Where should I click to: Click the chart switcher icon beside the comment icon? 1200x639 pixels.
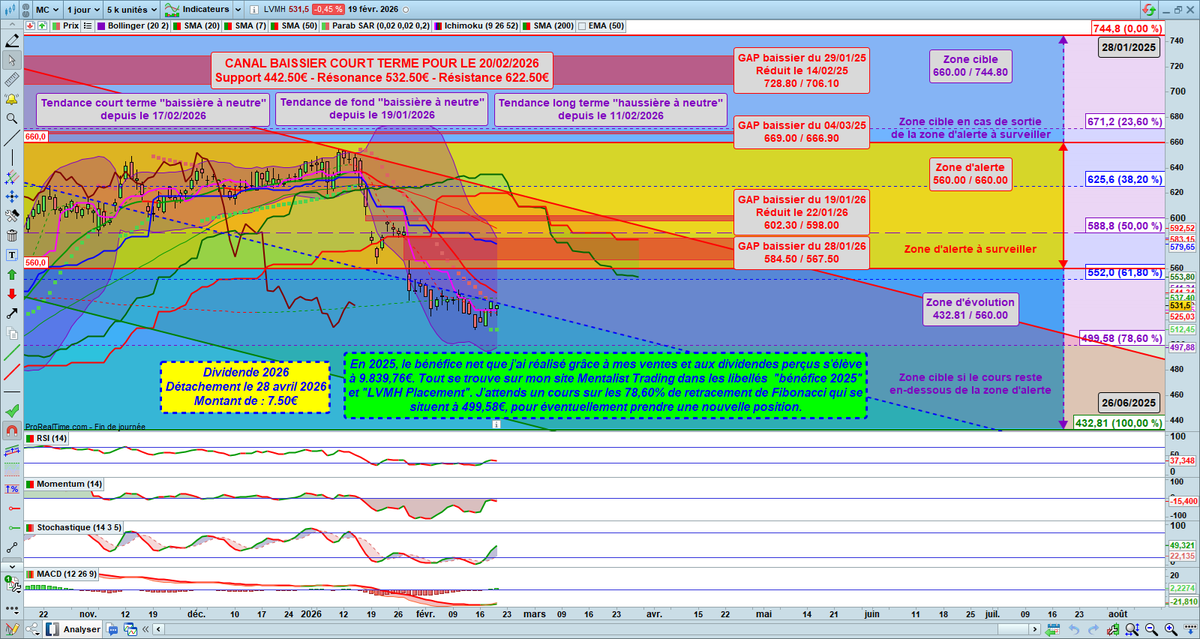[130, 629]
